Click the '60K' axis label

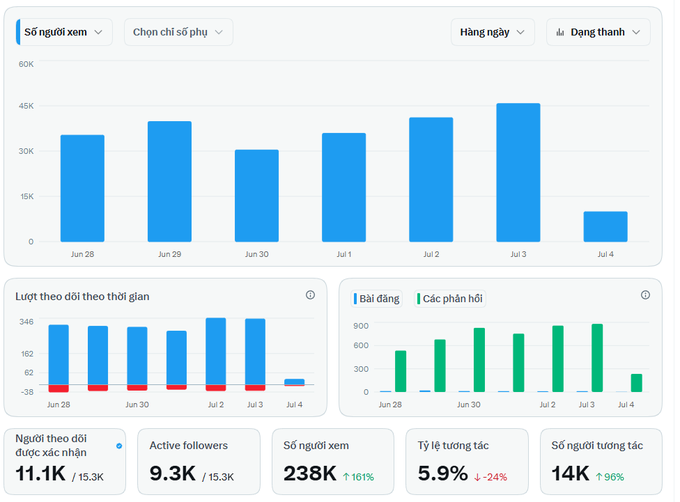tap(26, 64)
